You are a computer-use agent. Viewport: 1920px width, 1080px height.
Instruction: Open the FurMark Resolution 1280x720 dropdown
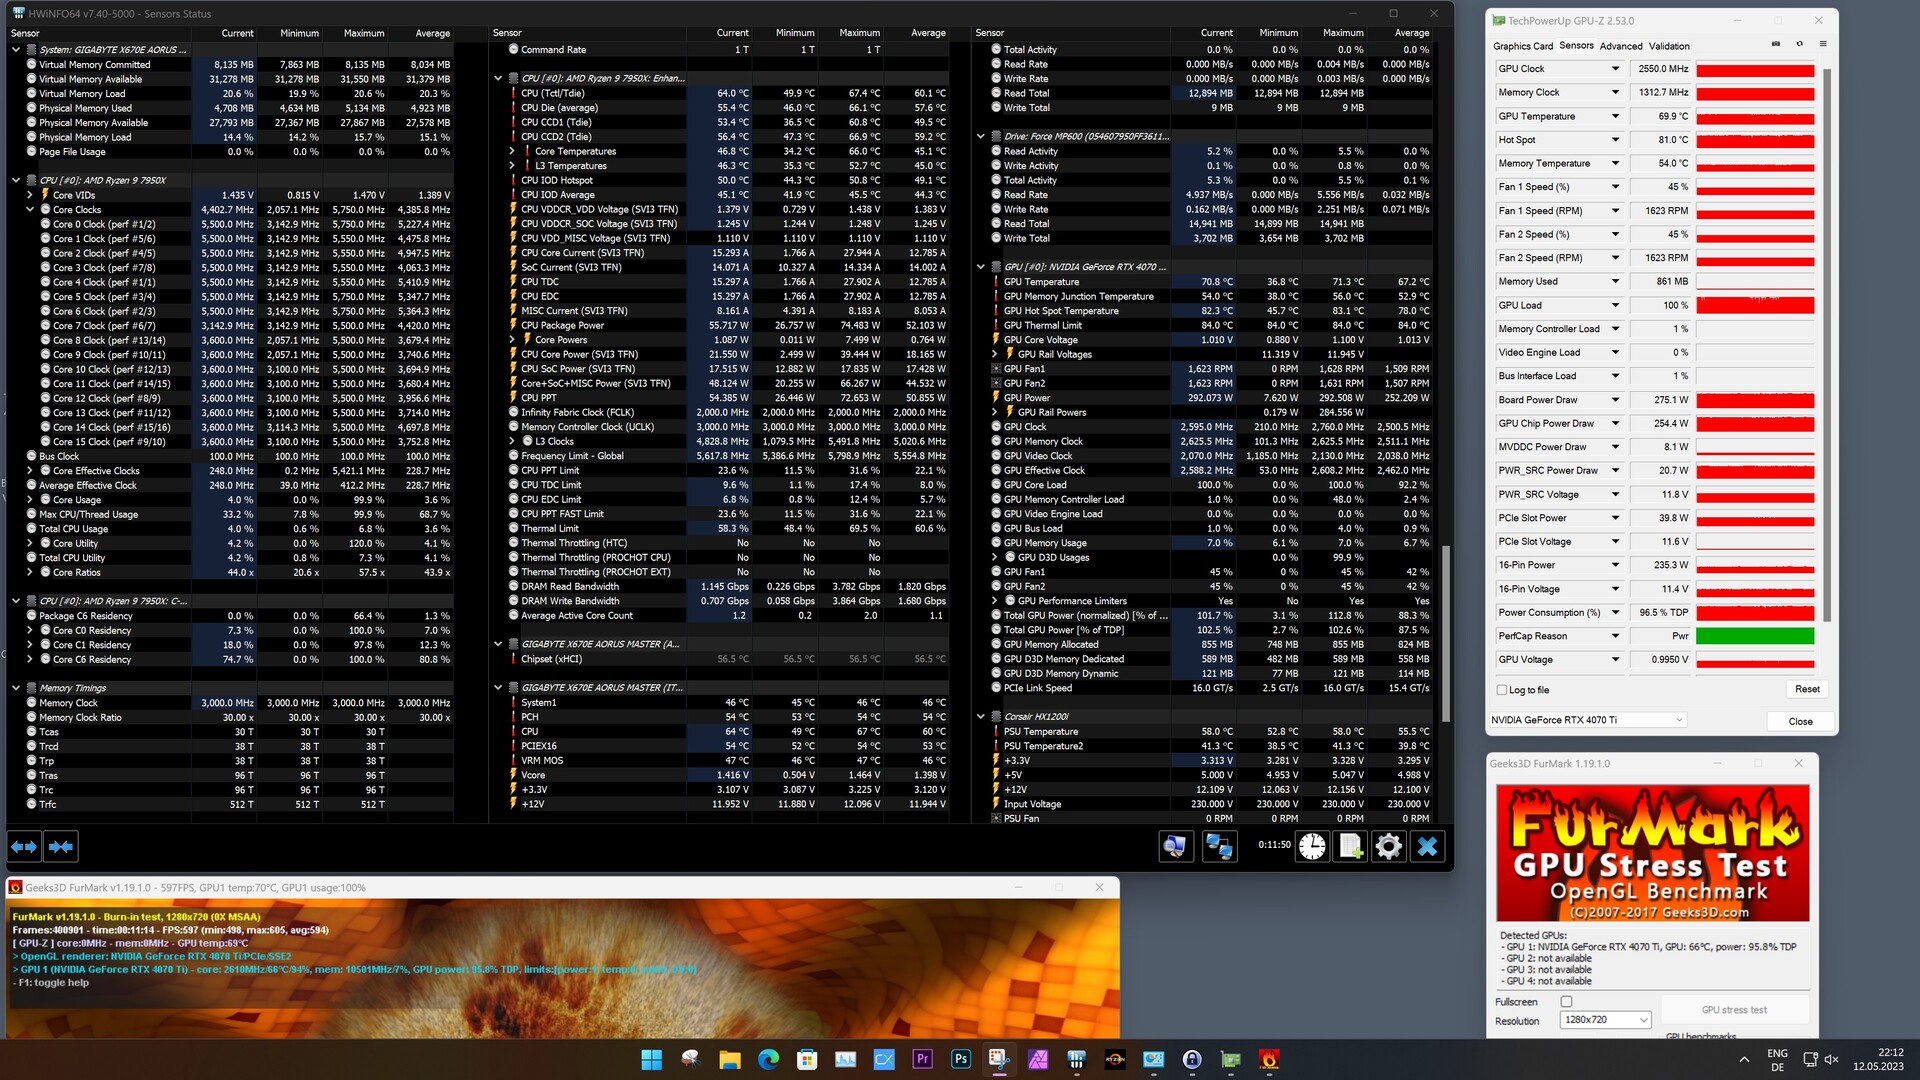(1604, 1020)
